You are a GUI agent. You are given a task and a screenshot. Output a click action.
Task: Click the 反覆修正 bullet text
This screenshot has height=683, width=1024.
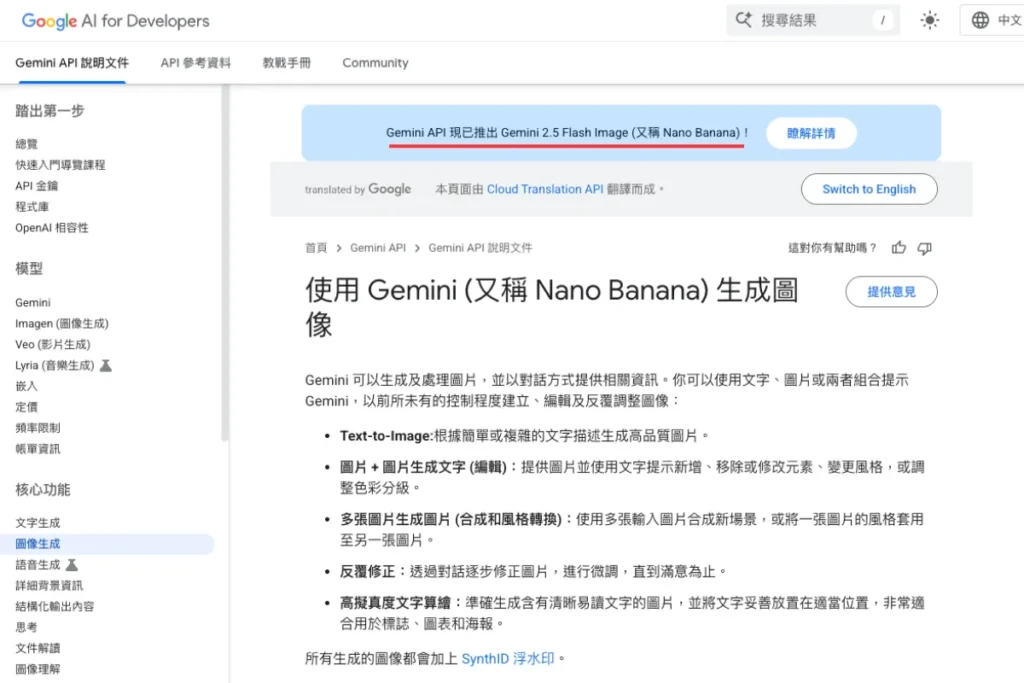pyautogui.click(x=534, y=571)
